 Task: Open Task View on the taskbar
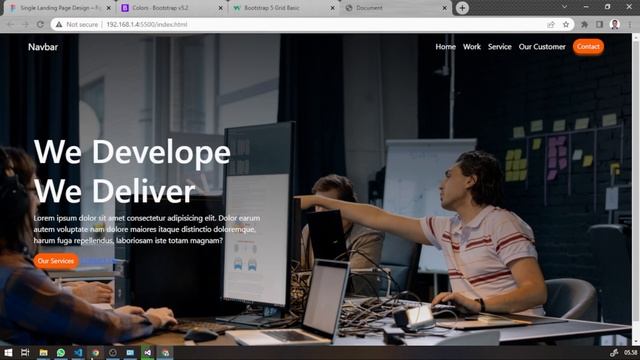coord(25,353)
